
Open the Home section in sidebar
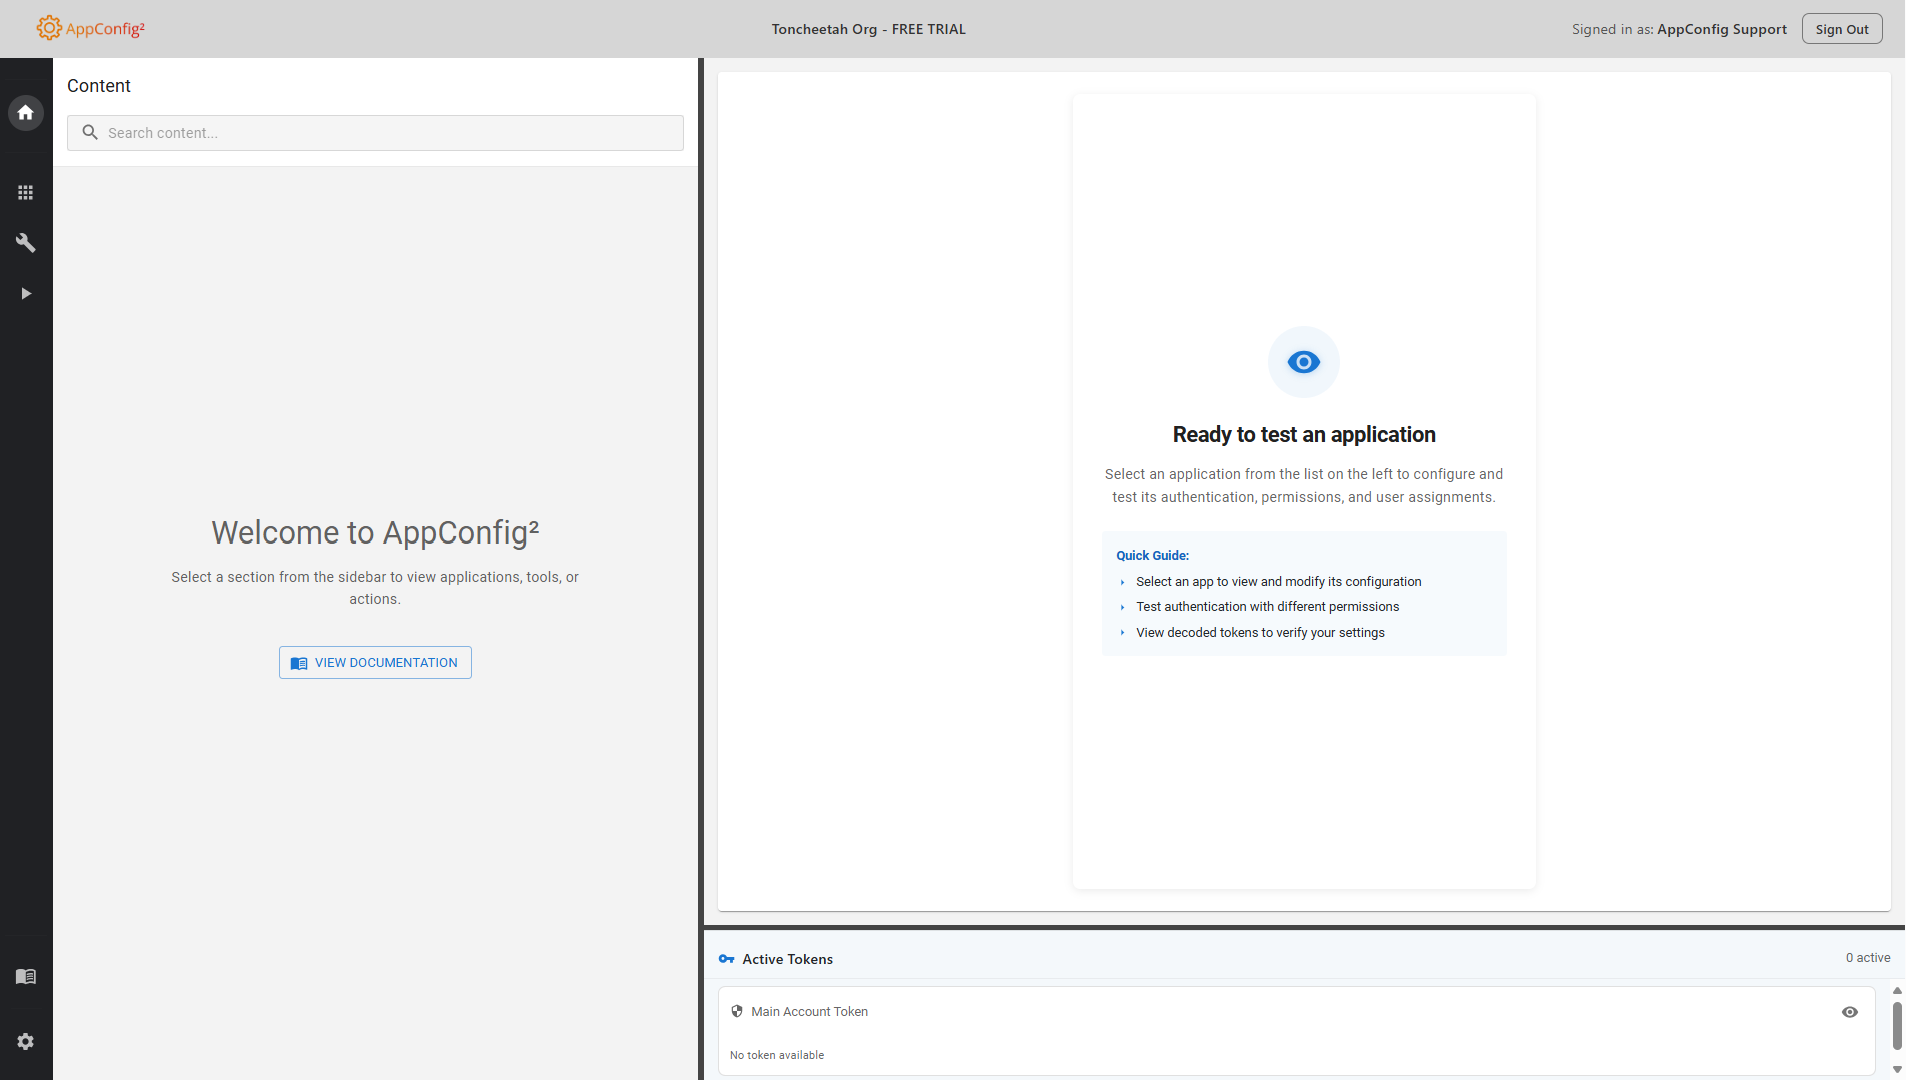26,113
